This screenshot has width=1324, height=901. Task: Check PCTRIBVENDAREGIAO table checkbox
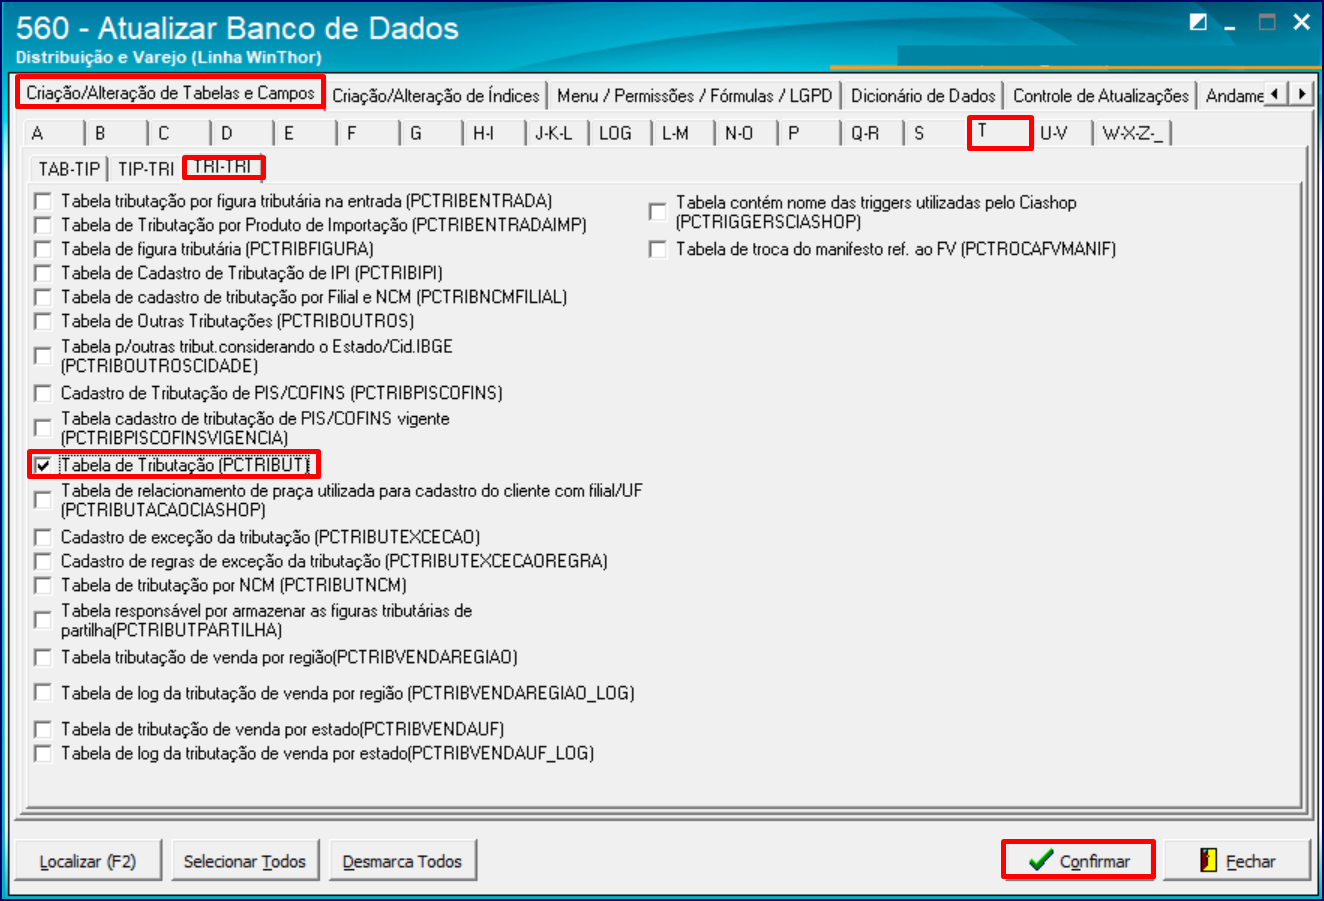coord(43,657)
